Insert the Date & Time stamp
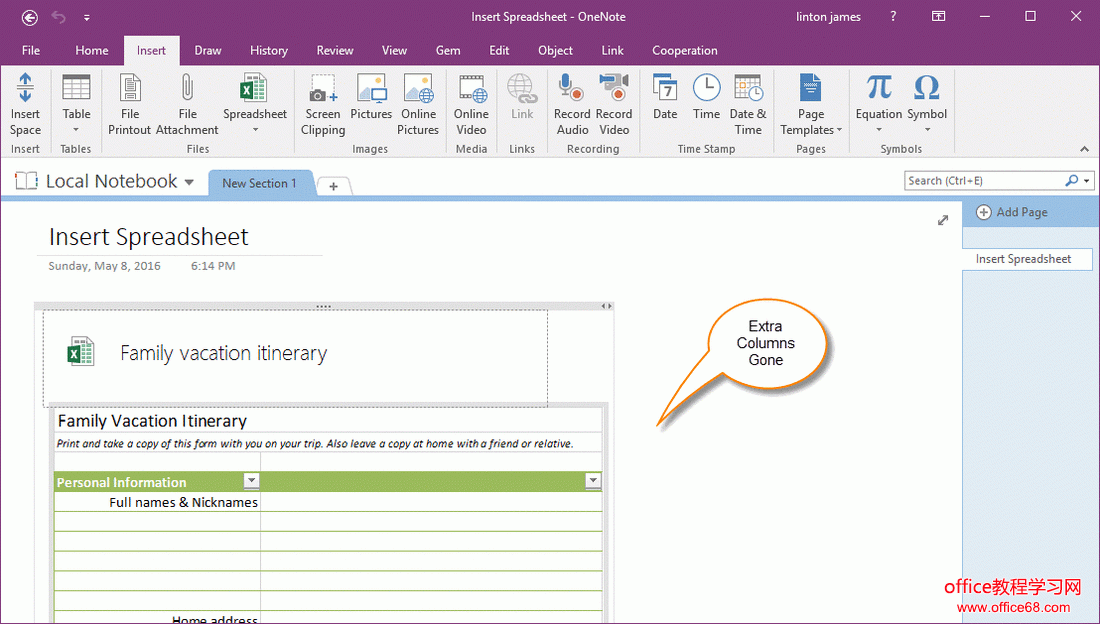Image resolution: width=1100 pixels, height=624 pixels. click(747, 88)
